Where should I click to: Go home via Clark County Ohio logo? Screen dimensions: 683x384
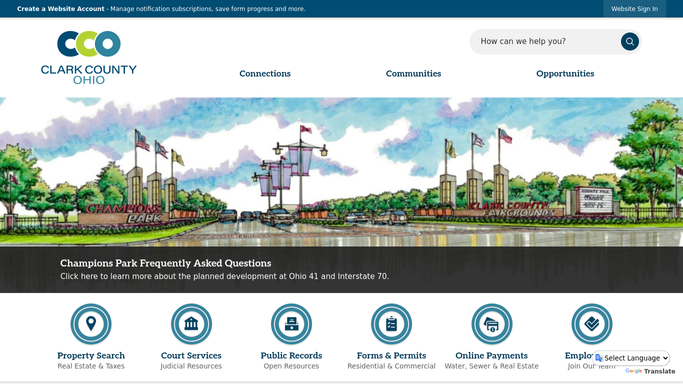[x=89, y=57]
